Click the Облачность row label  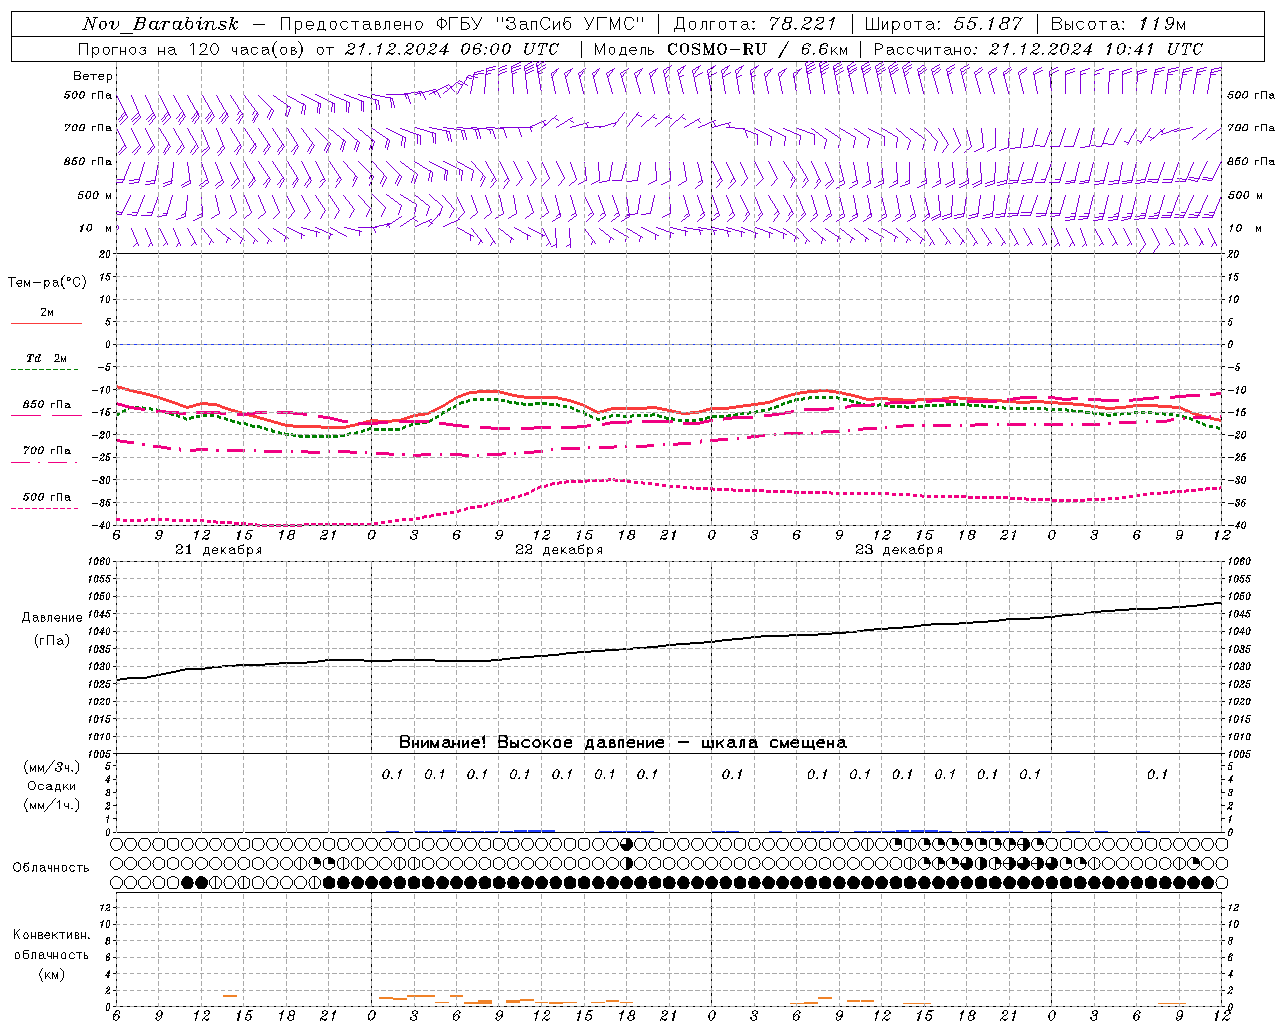(x=51, y=868)
